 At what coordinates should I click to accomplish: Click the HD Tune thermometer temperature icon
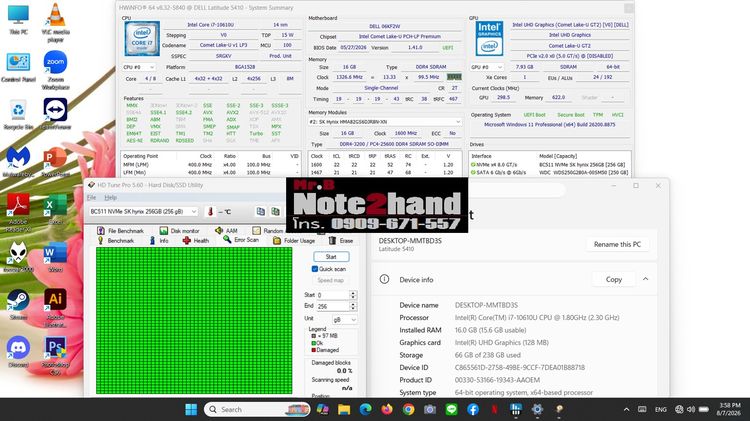pyautogui.click(x=210, y=211)
